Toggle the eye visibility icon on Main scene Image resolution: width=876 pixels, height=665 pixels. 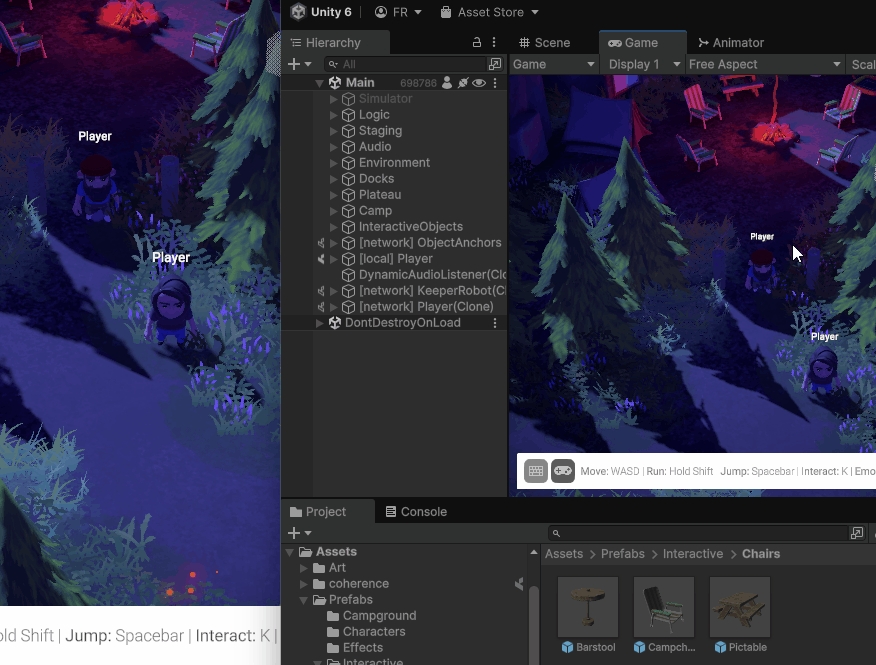pos(479,83)
